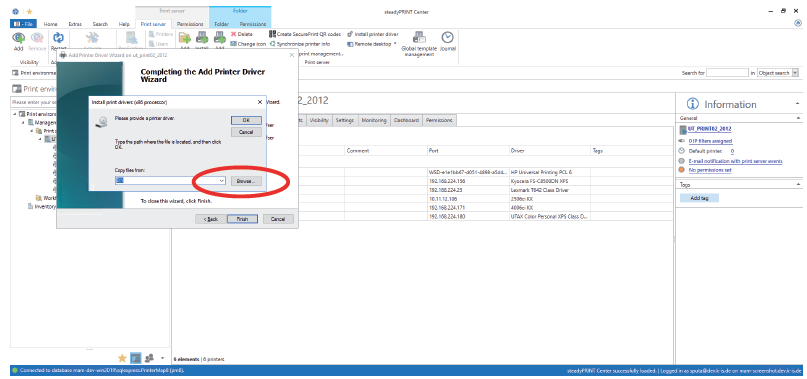Open the Object search dropdown
The image size is (807, 379).
click(x=795, y=73)
